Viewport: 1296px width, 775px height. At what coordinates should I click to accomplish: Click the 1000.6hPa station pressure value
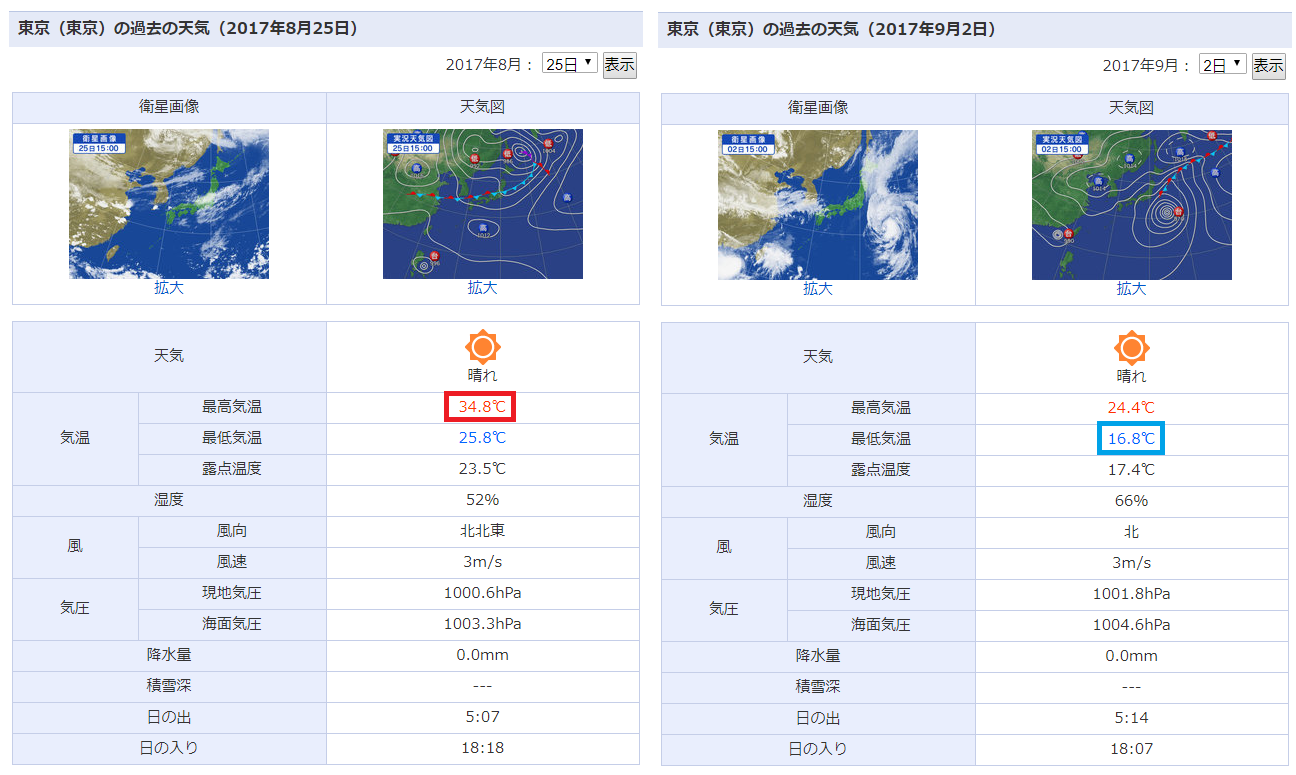click(482, 593)
